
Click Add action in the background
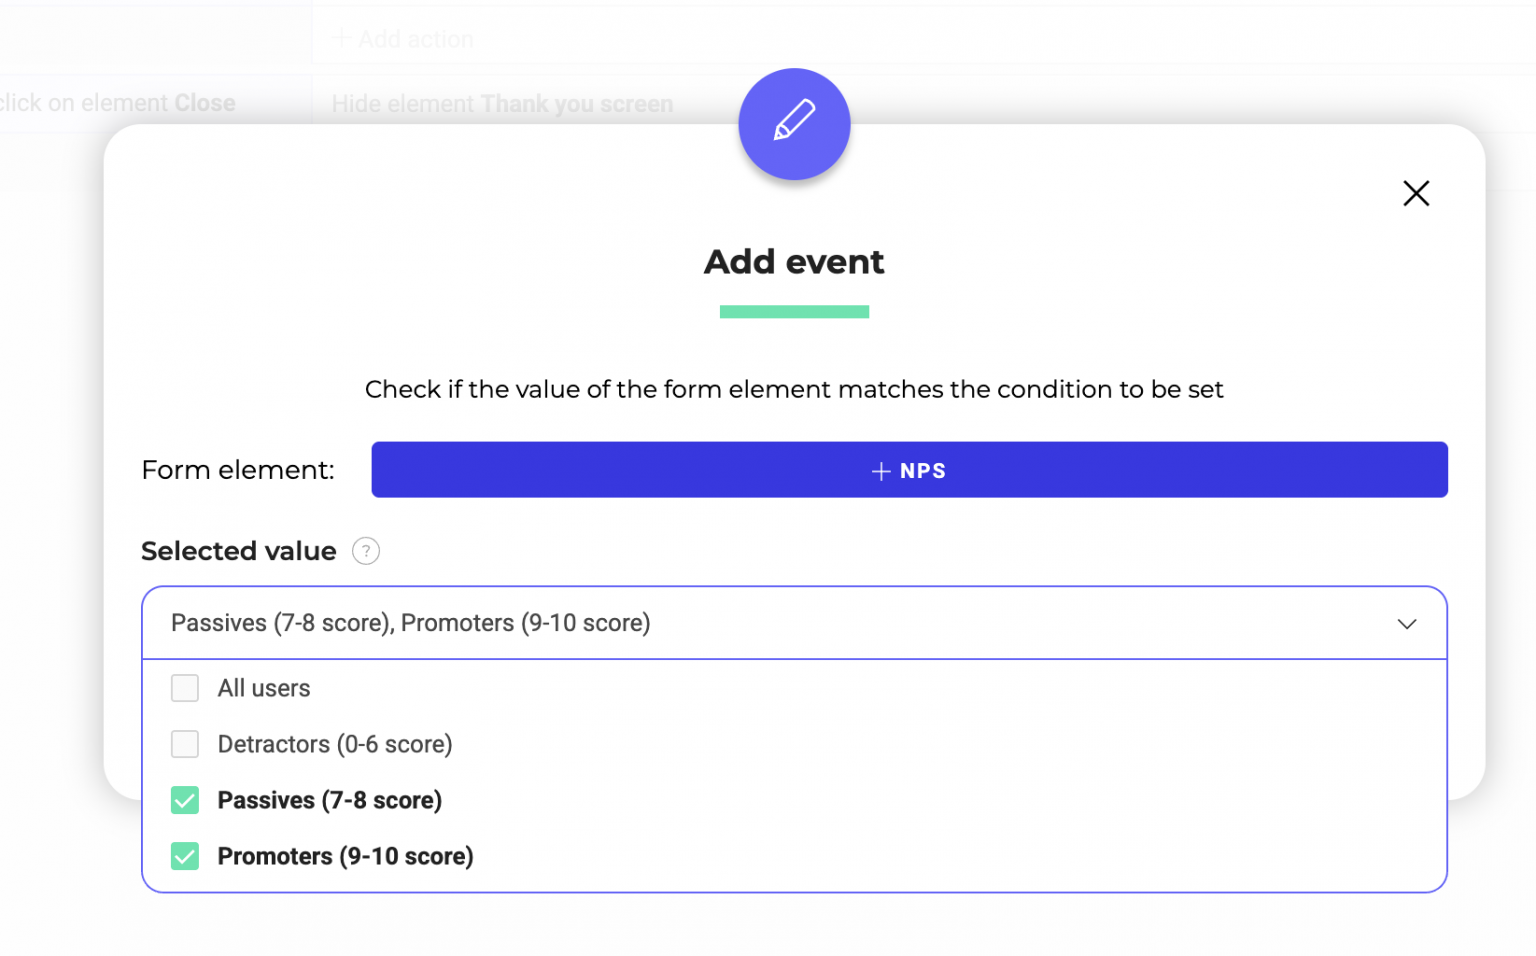[403, 39]
